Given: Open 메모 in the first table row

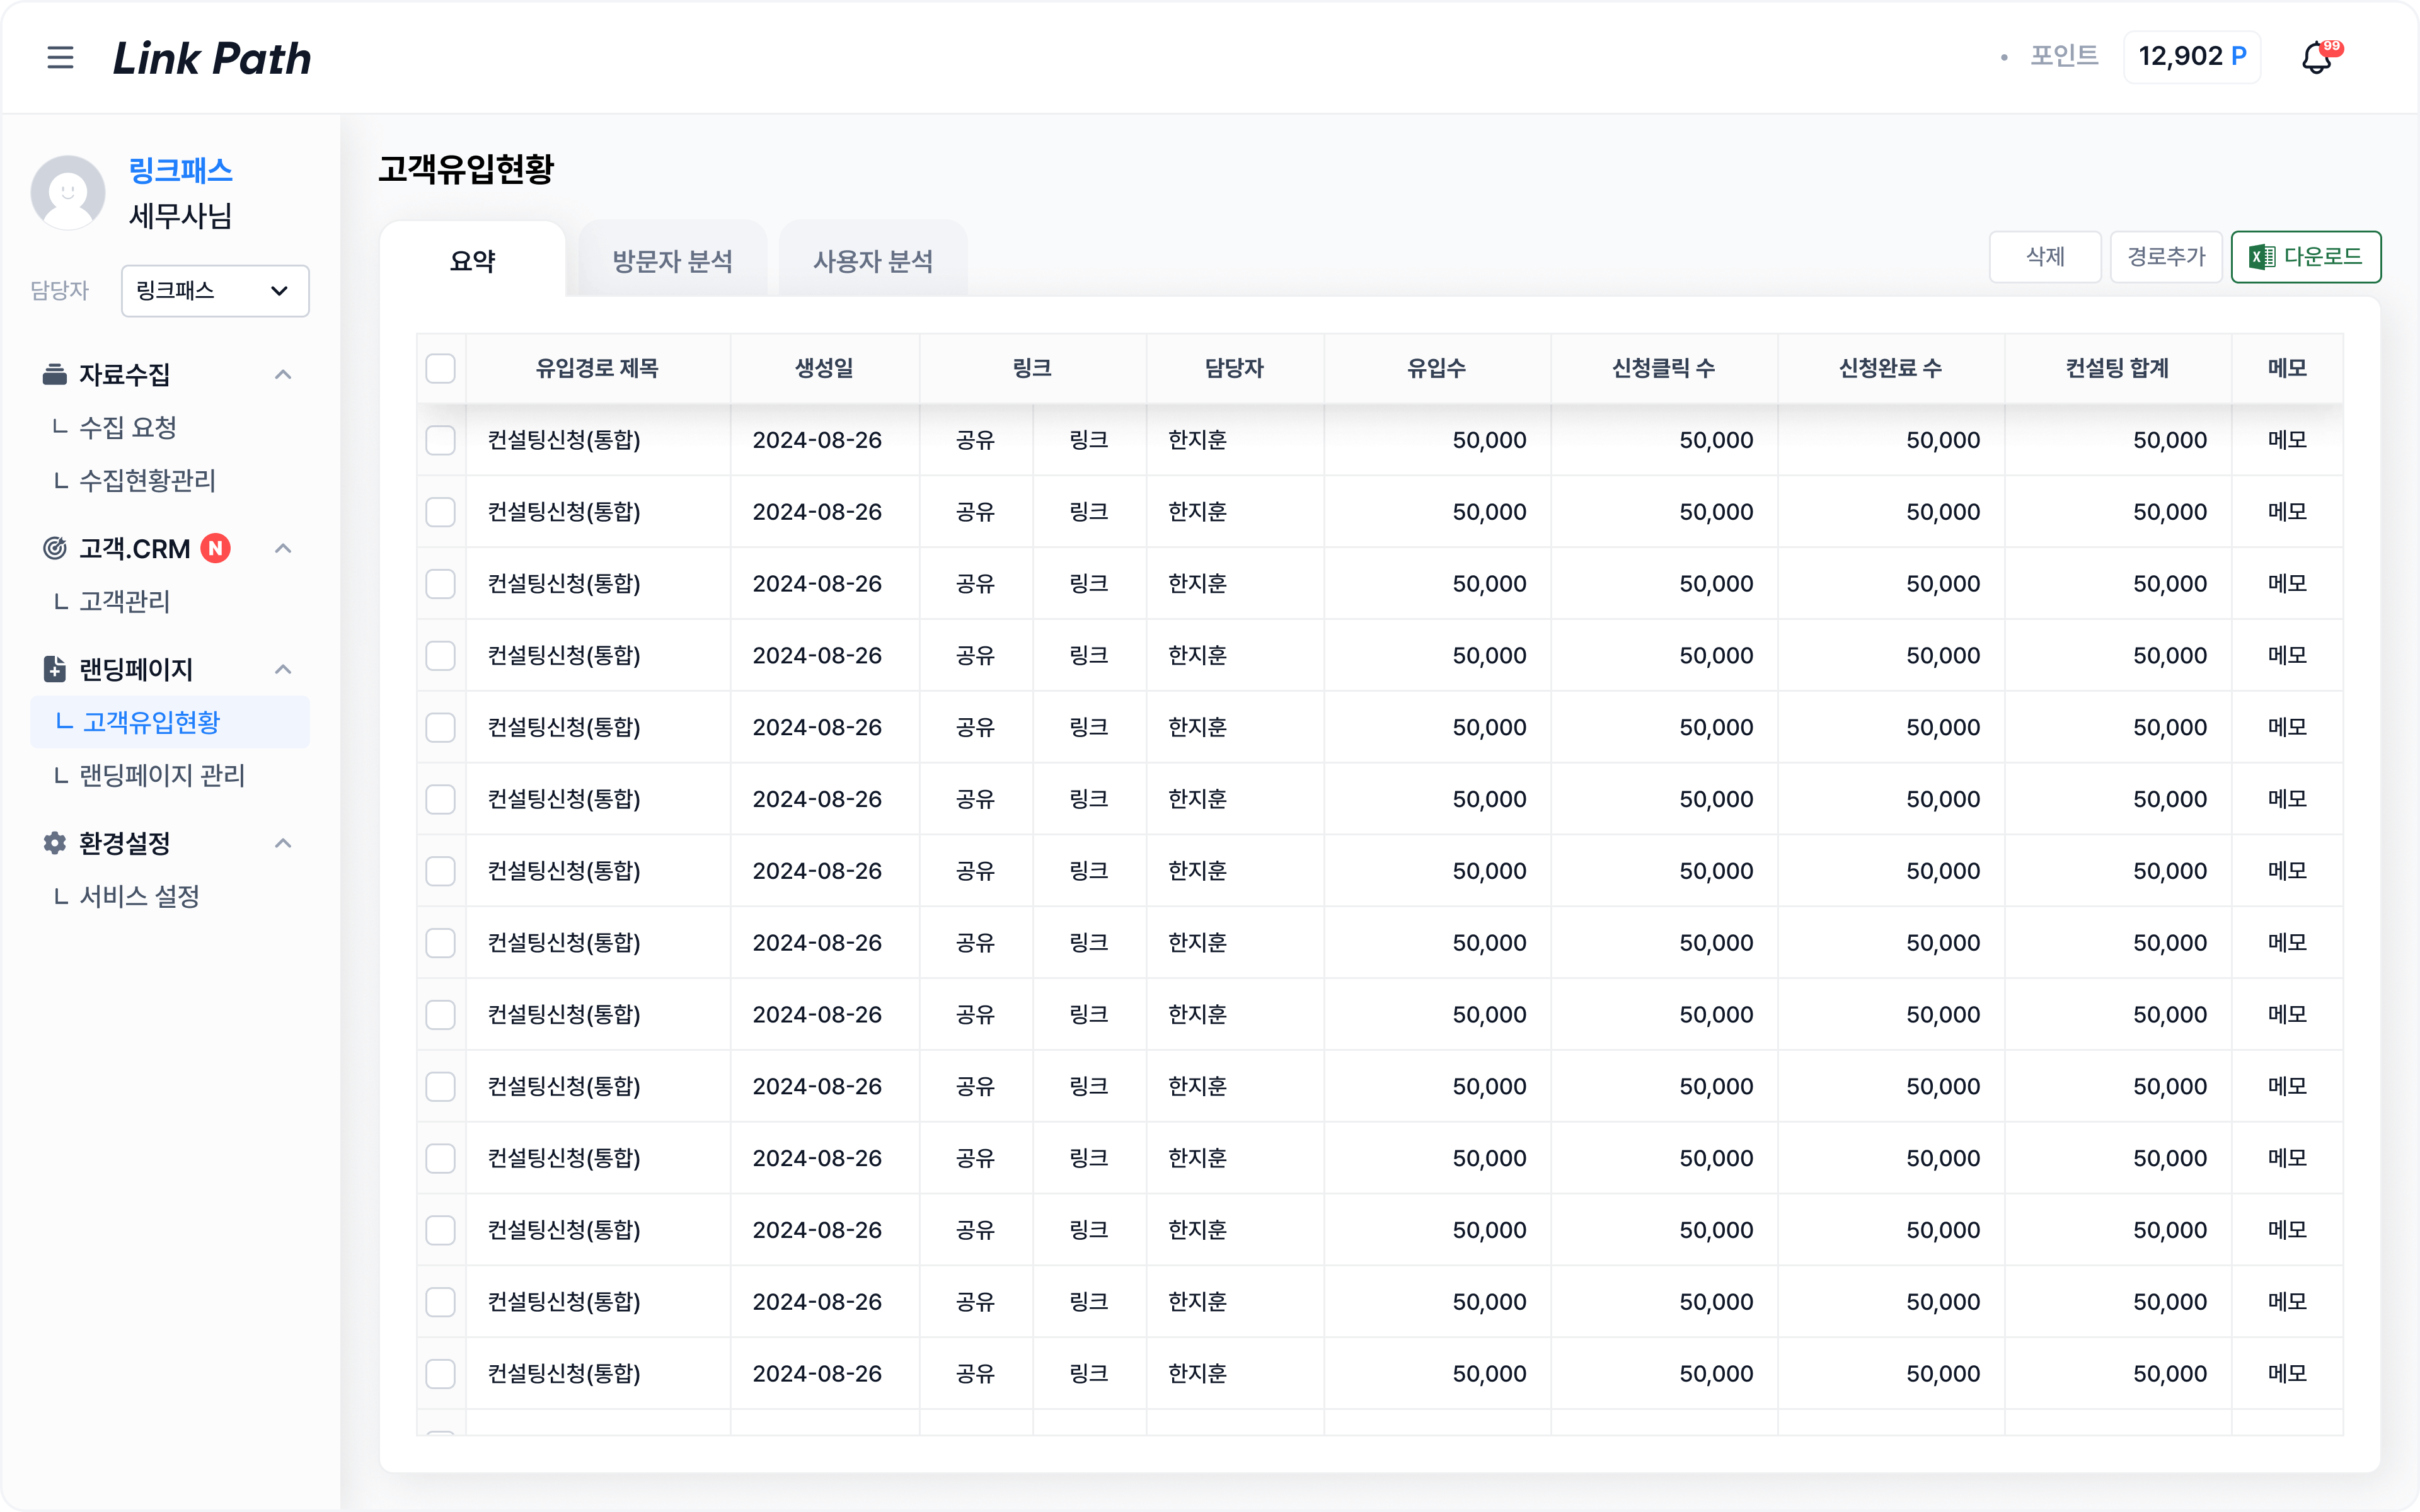Looking at the screenshot, I should [2287, 440].
